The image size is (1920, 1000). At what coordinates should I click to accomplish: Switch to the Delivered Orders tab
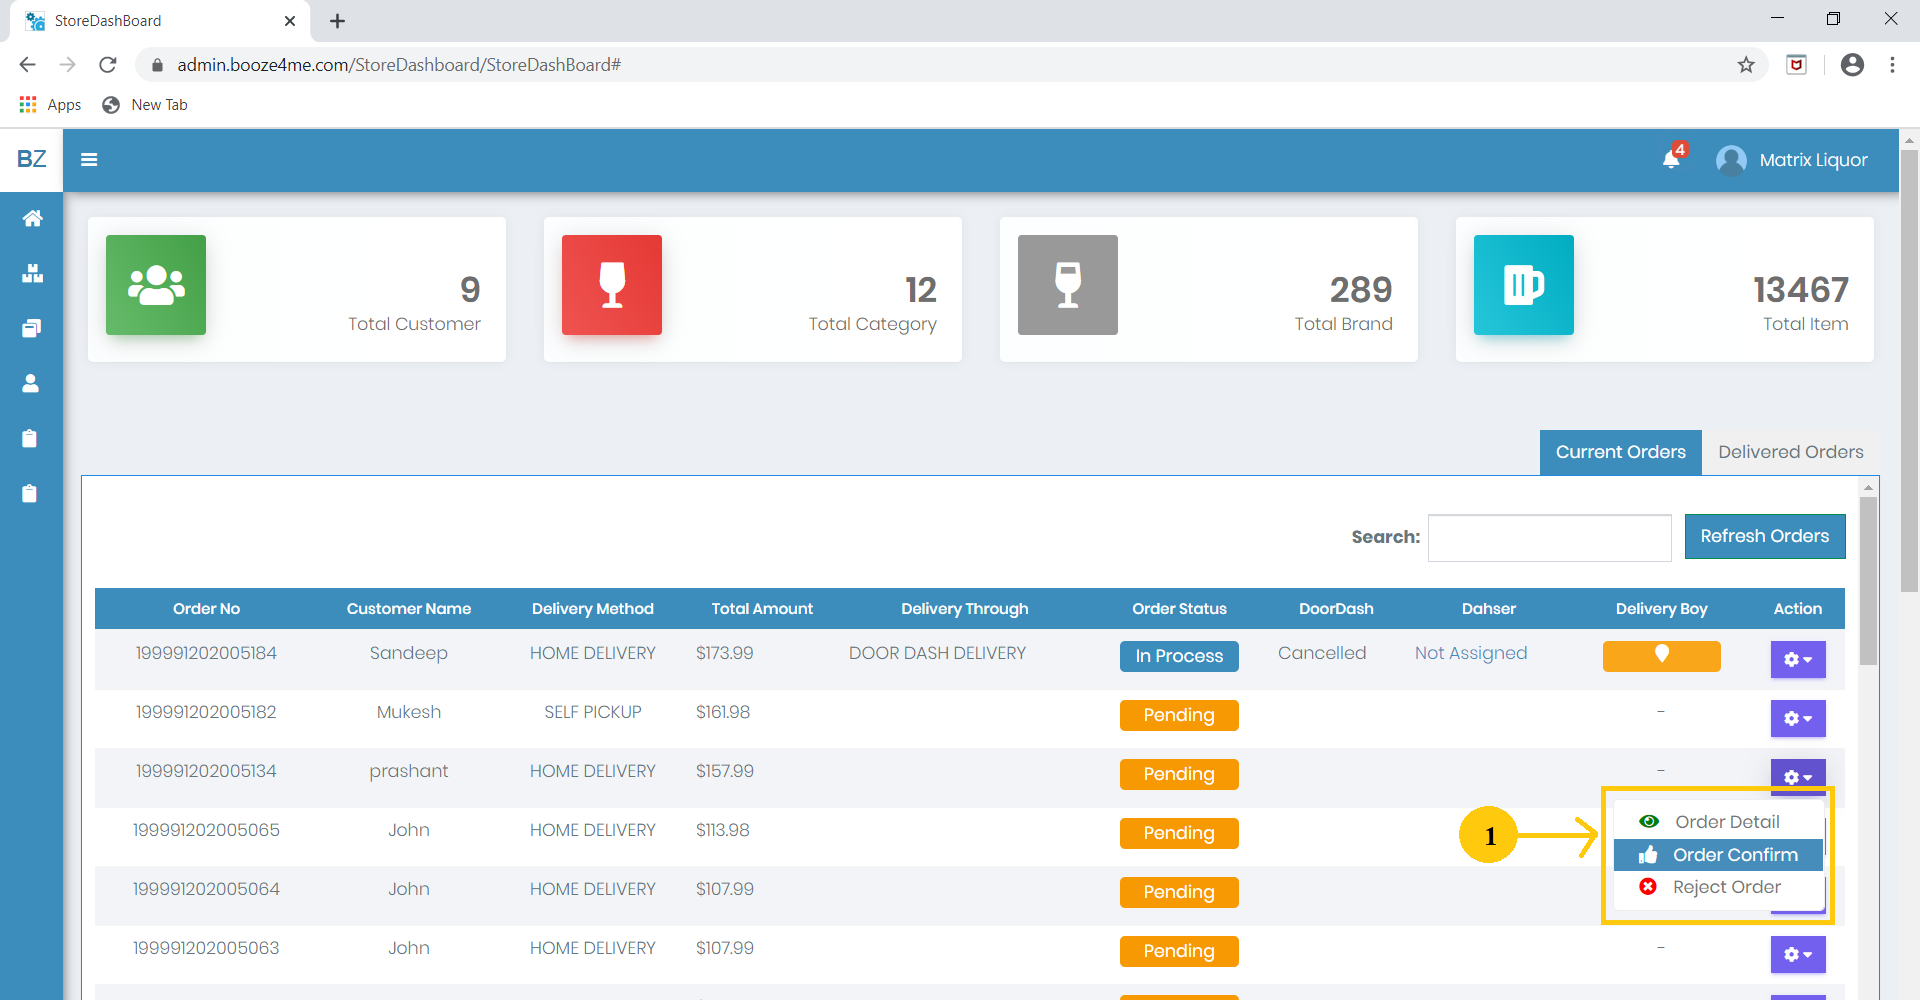click(x=1790, y=452)
